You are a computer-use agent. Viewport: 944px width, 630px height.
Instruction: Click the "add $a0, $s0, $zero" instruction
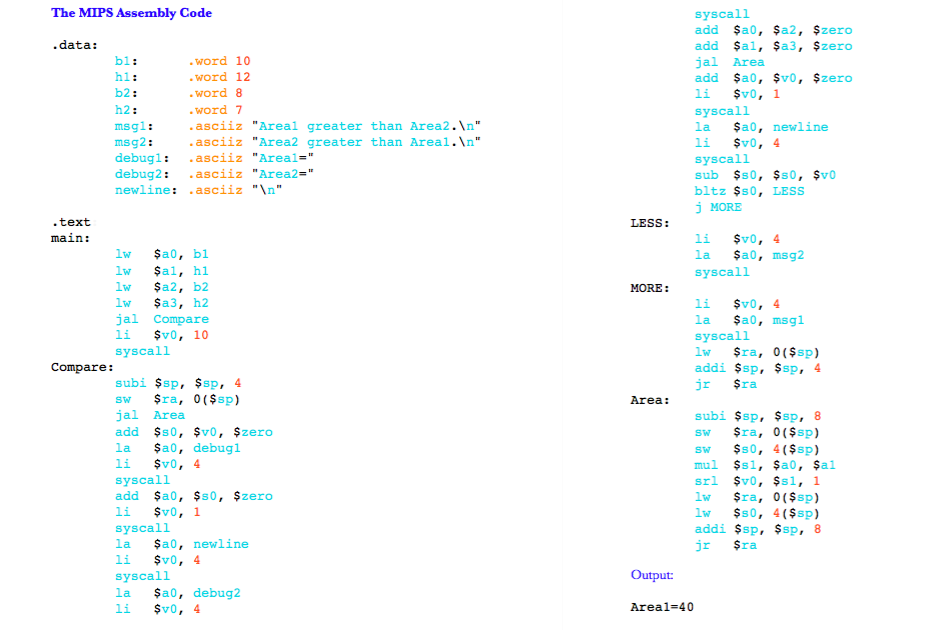point(194,496)
